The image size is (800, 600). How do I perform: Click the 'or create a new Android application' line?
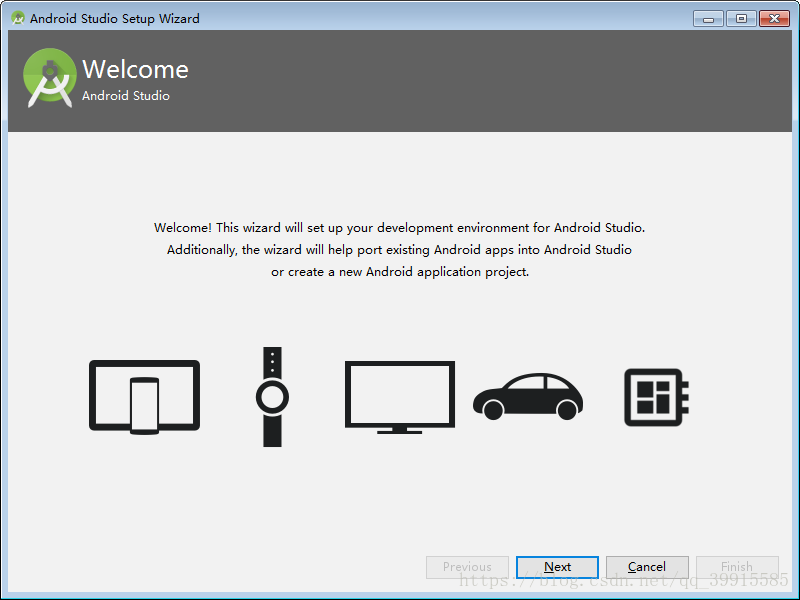click(x=400, y=271)
